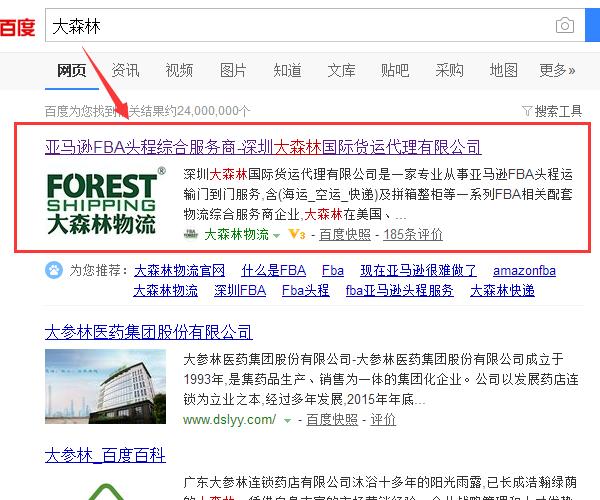Viewport: 600px width, 500px height.
Task: Open the 视频 tab
Action: pyautogui.click(x=179, y=70)
